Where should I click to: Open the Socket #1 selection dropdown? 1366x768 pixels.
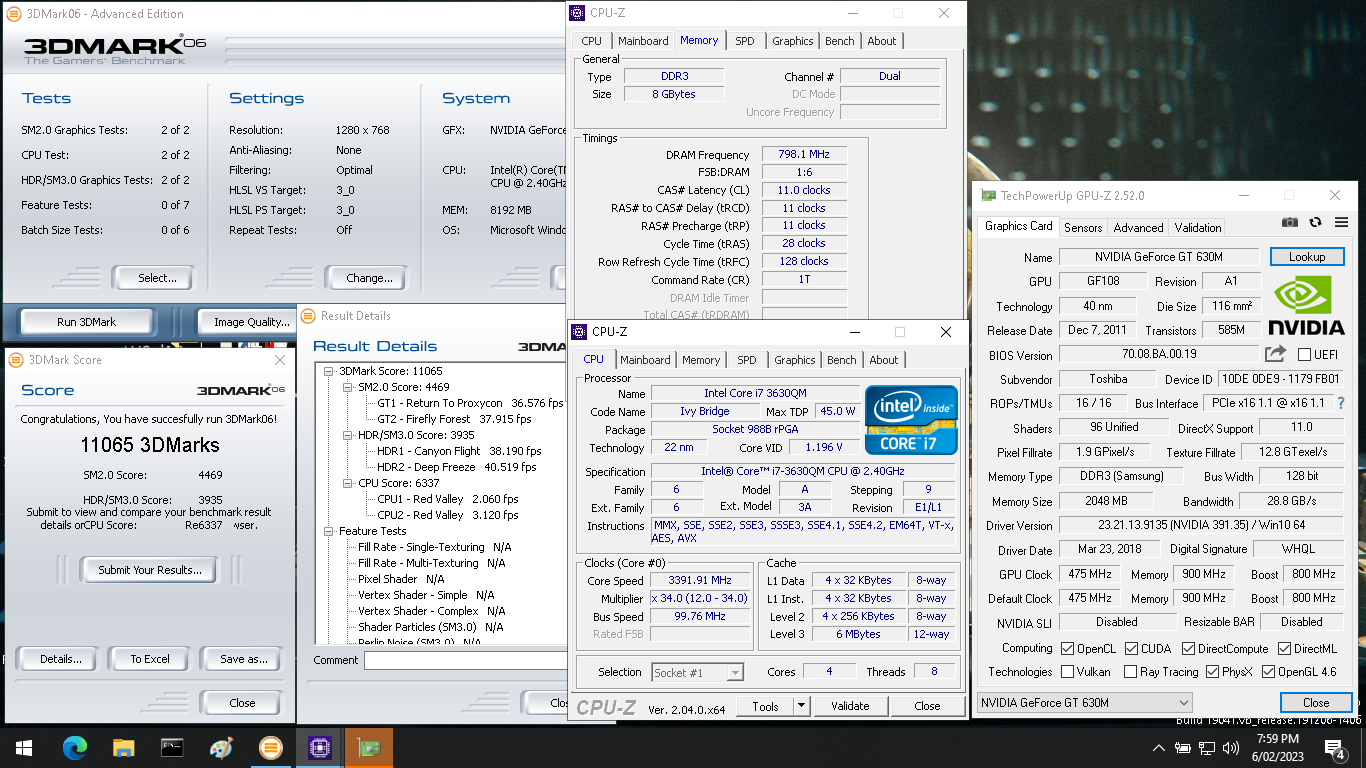pyautogui.click(x=697, y=673)
